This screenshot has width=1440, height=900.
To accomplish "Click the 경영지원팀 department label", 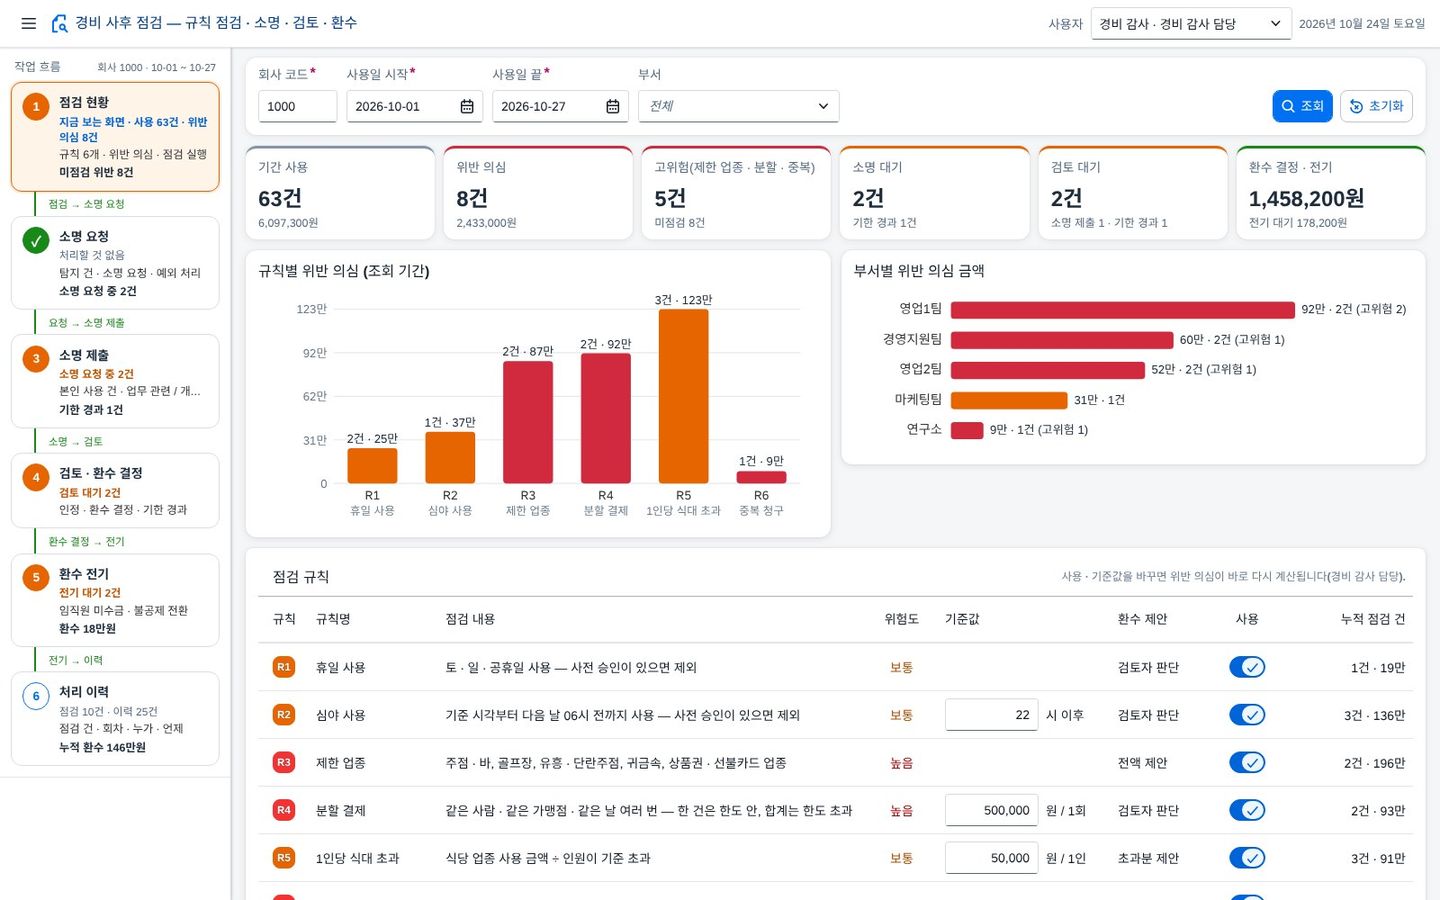I will [x=912, y=339].
